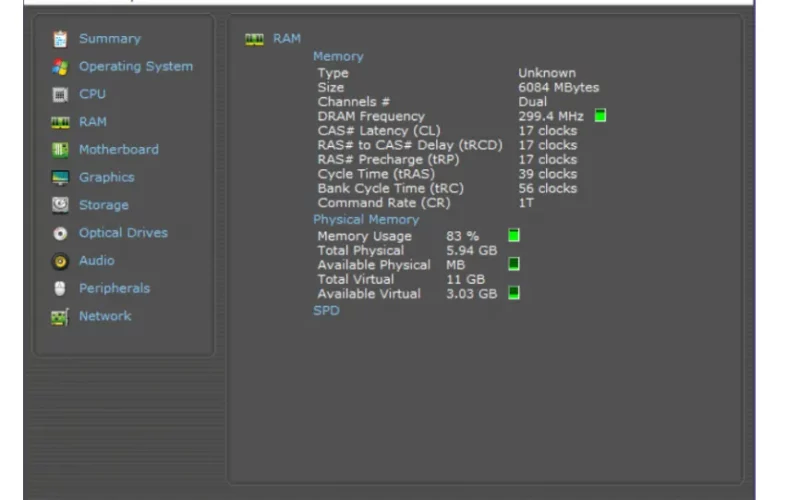The image size is (800, 500).
Task: Select the '56 clocks' bank cycle value
Action: click(547, 189)
